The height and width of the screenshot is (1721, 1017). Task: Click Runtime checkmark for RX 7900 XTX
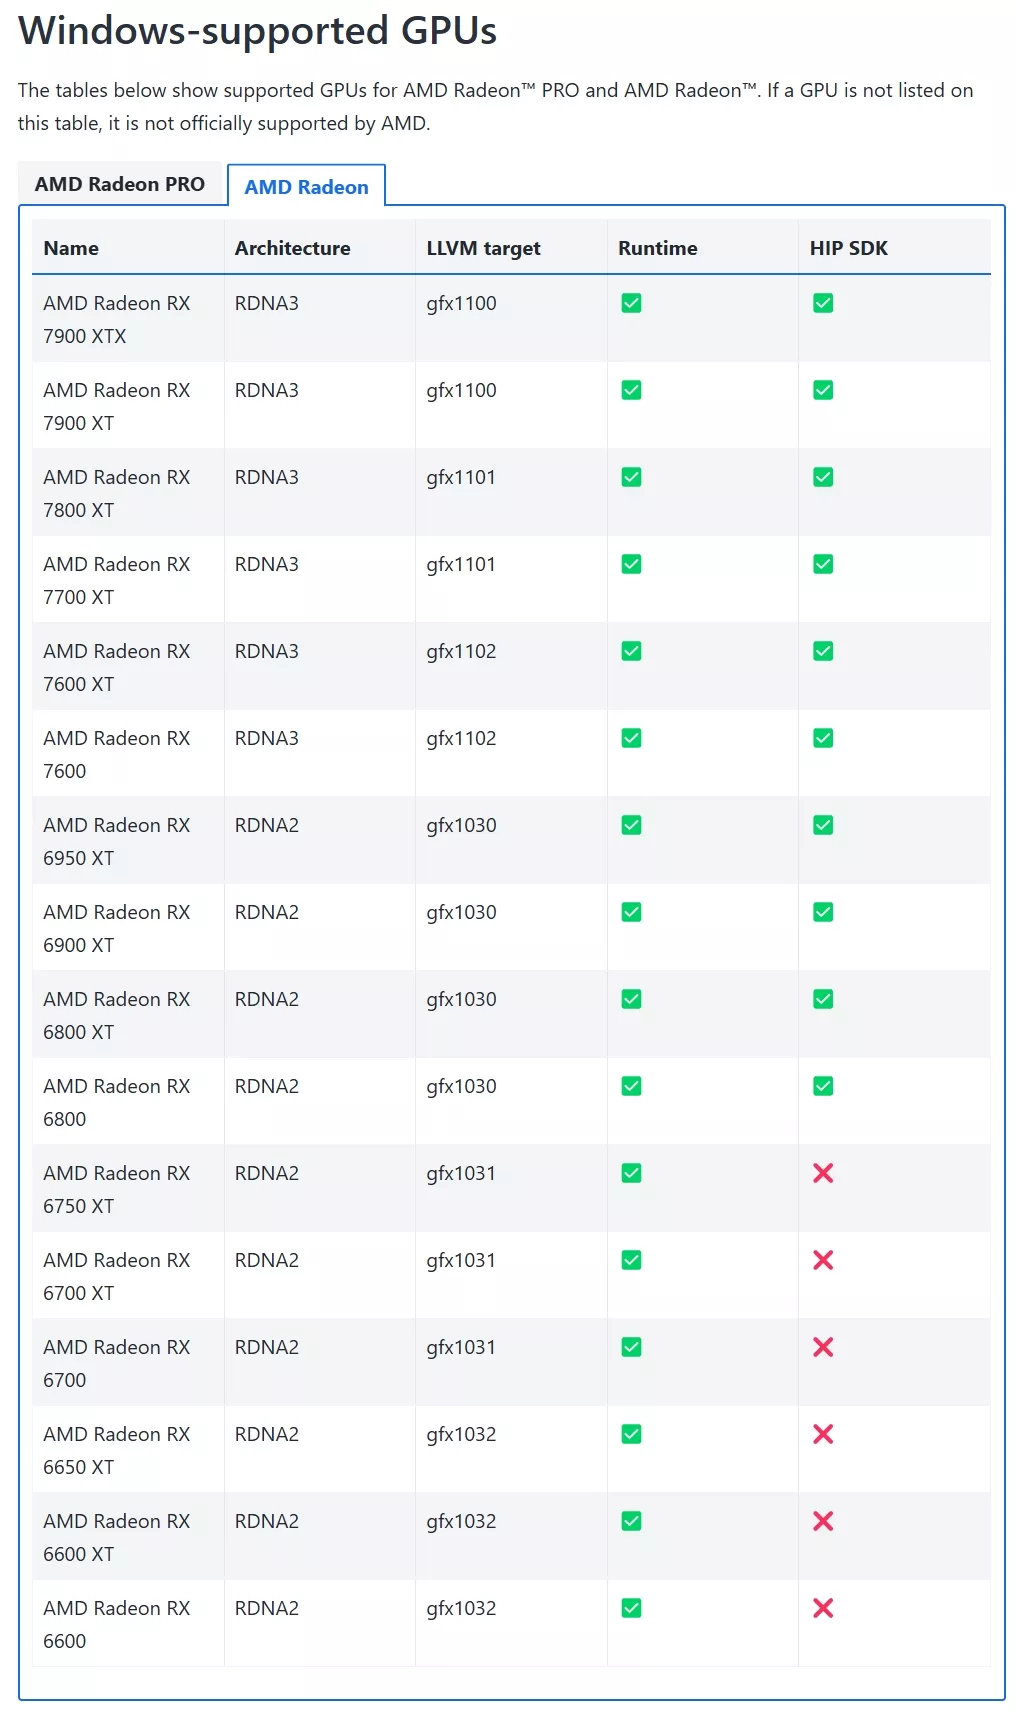click(631, 303)
